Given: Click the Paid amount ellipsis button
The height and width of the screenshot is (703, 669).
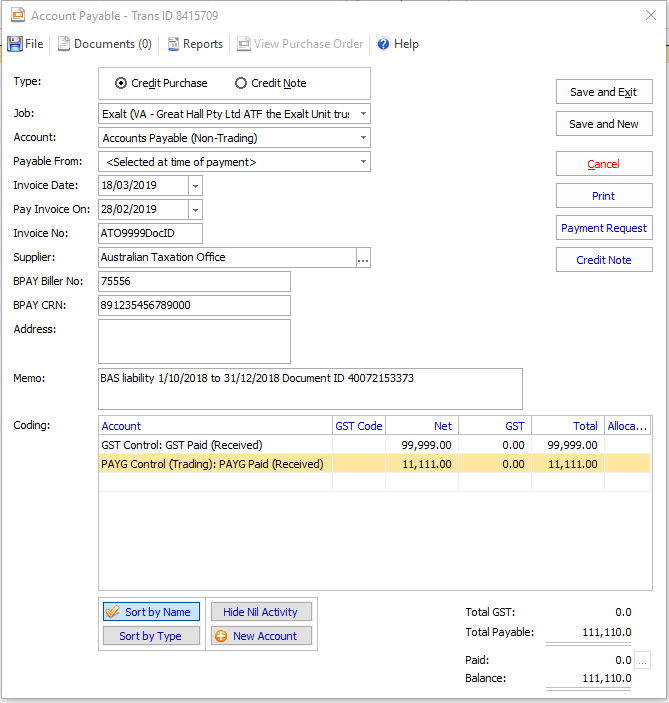Looking at the screenshot, I should [x=642, y=660].
